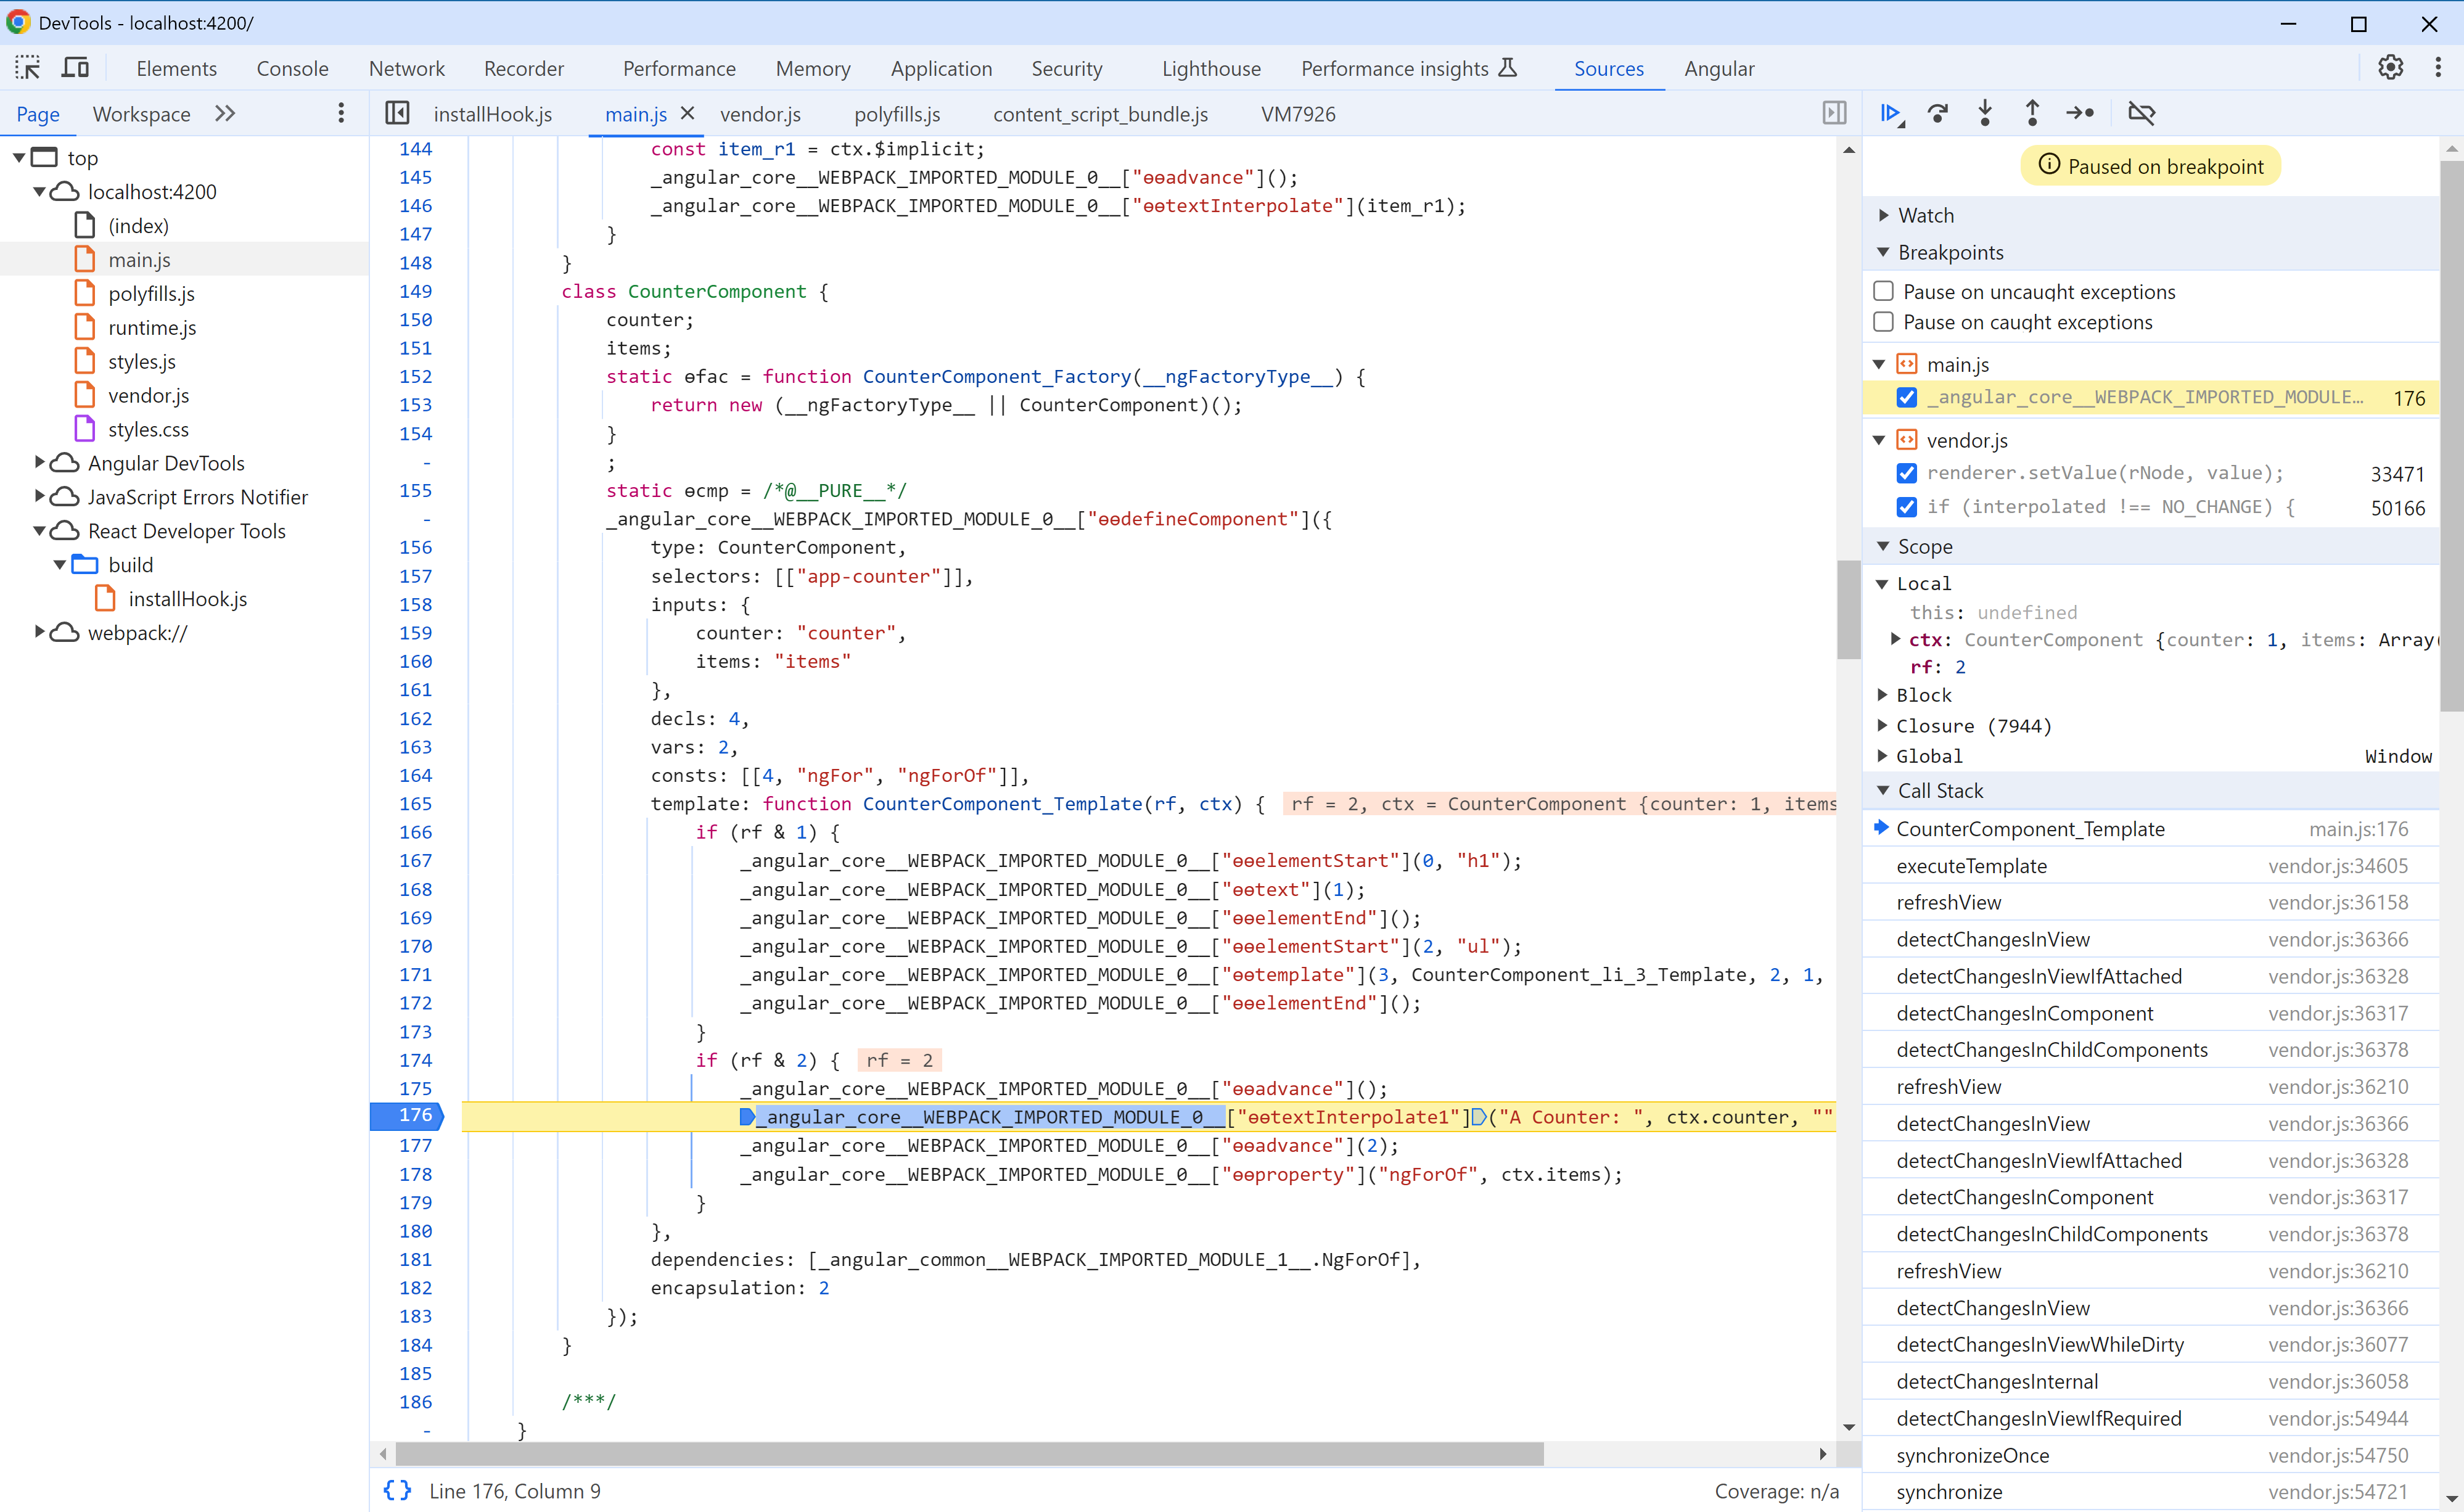Select detectChangesInternal call stack frame
The width and height of the screenshot is (2464, 1512).
pyautogui.click(x=2151, y=1381)
